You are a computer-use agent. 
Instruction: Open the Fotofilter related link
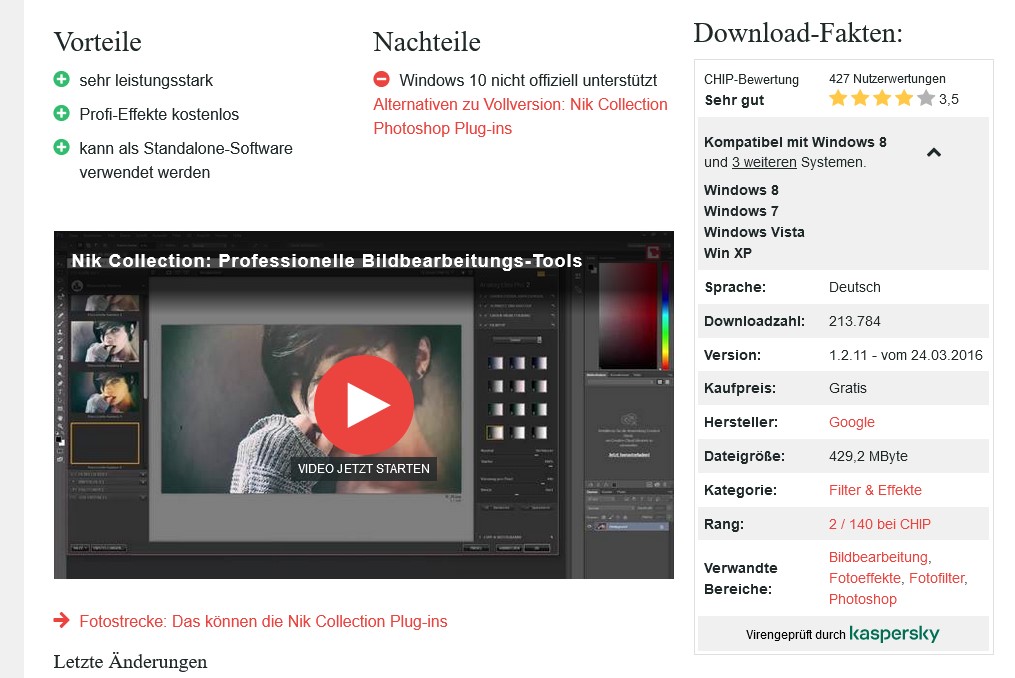936,578
